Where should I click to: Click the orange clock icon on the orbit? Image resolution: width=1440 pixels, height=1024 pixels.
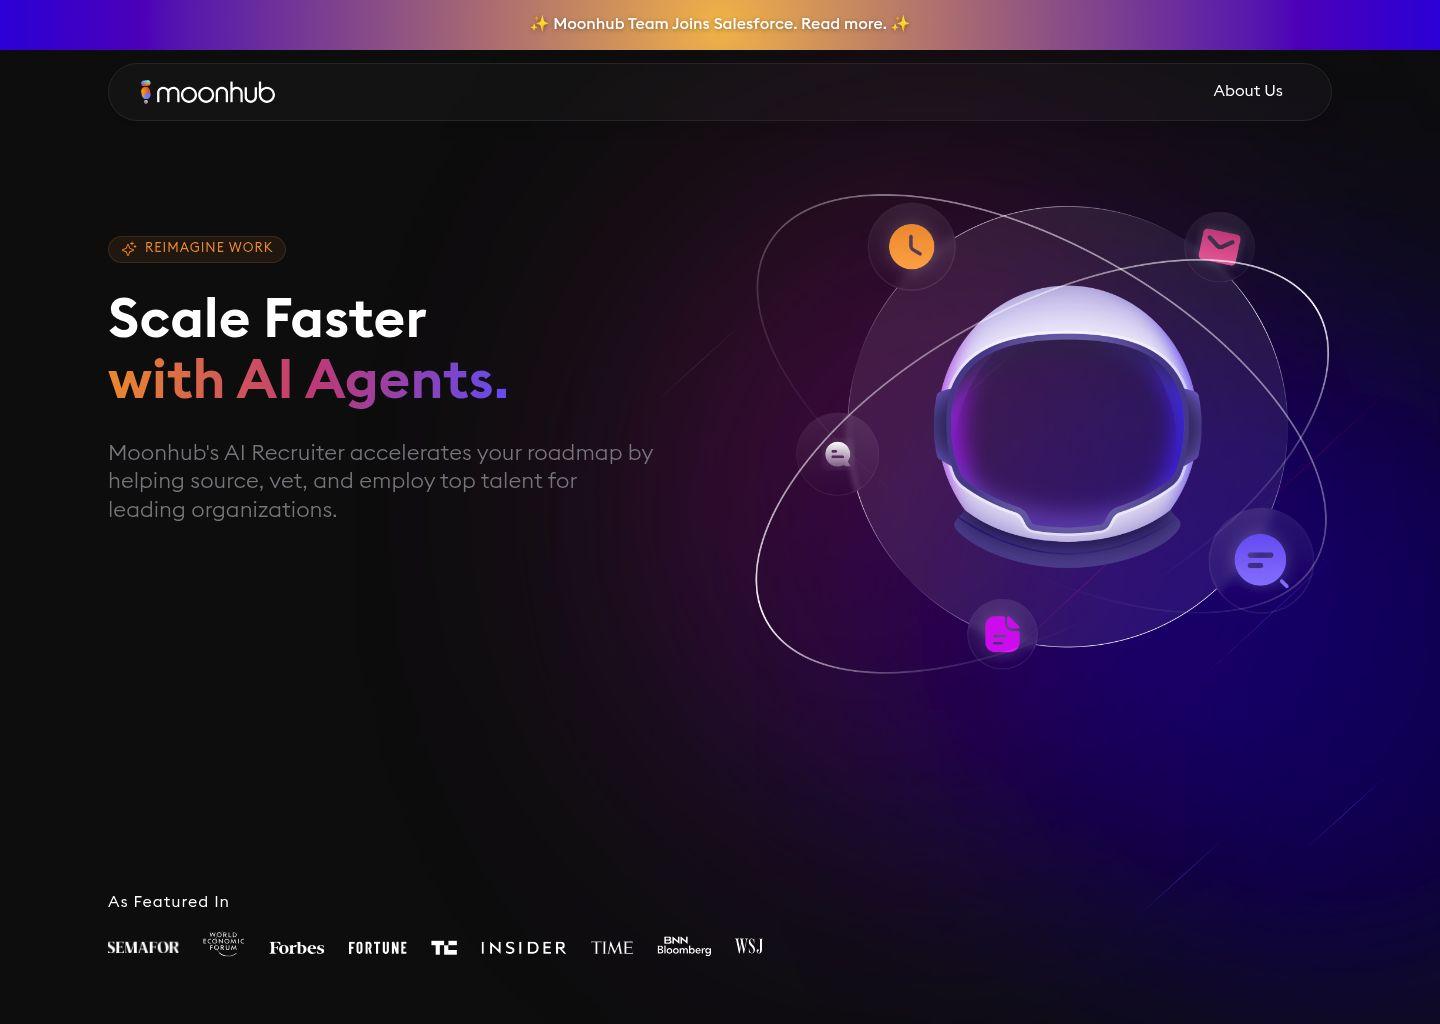point(911,246)
